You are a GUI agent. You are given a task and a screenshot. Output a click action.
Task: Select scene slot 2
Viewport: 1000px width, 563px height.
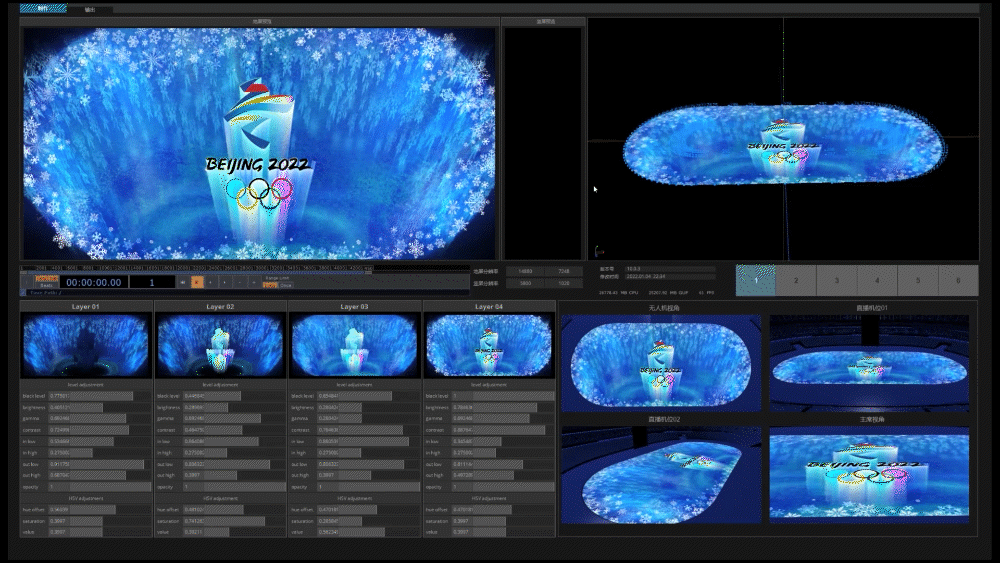tap(796, 280)
